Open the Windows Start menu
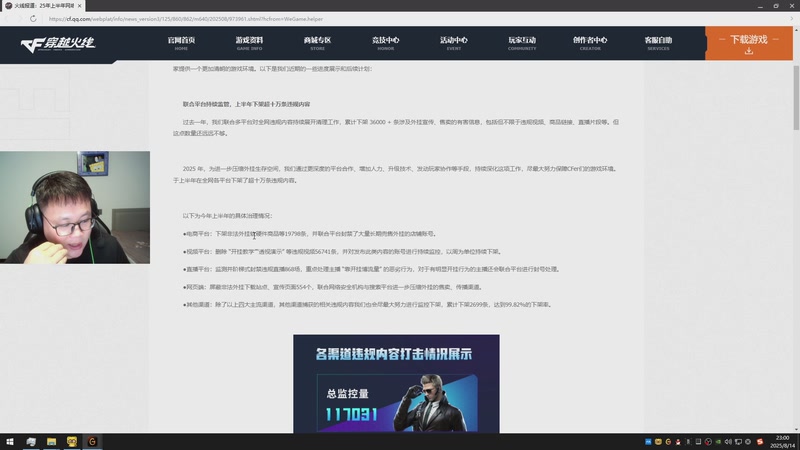The height and width of the screenshot is (450, 800). [x=10, y=441]
